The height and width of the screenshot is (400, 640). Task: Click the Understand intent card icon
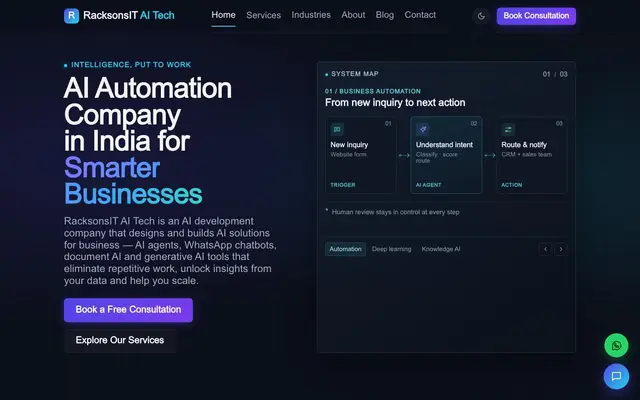pos(422,129)
